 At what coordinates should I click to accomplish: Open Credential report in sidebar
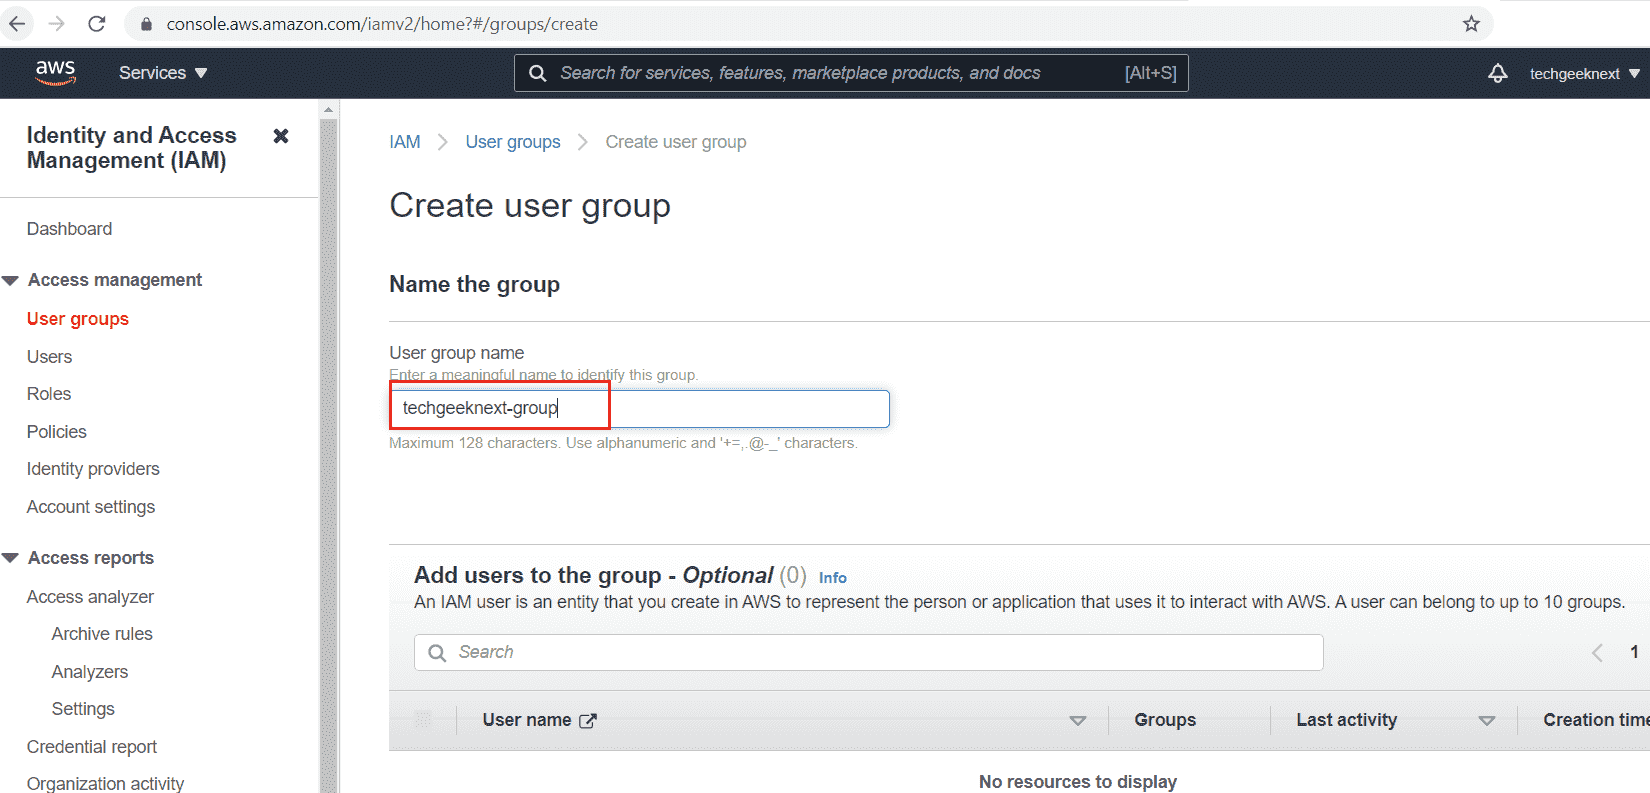tap(92, 747)
